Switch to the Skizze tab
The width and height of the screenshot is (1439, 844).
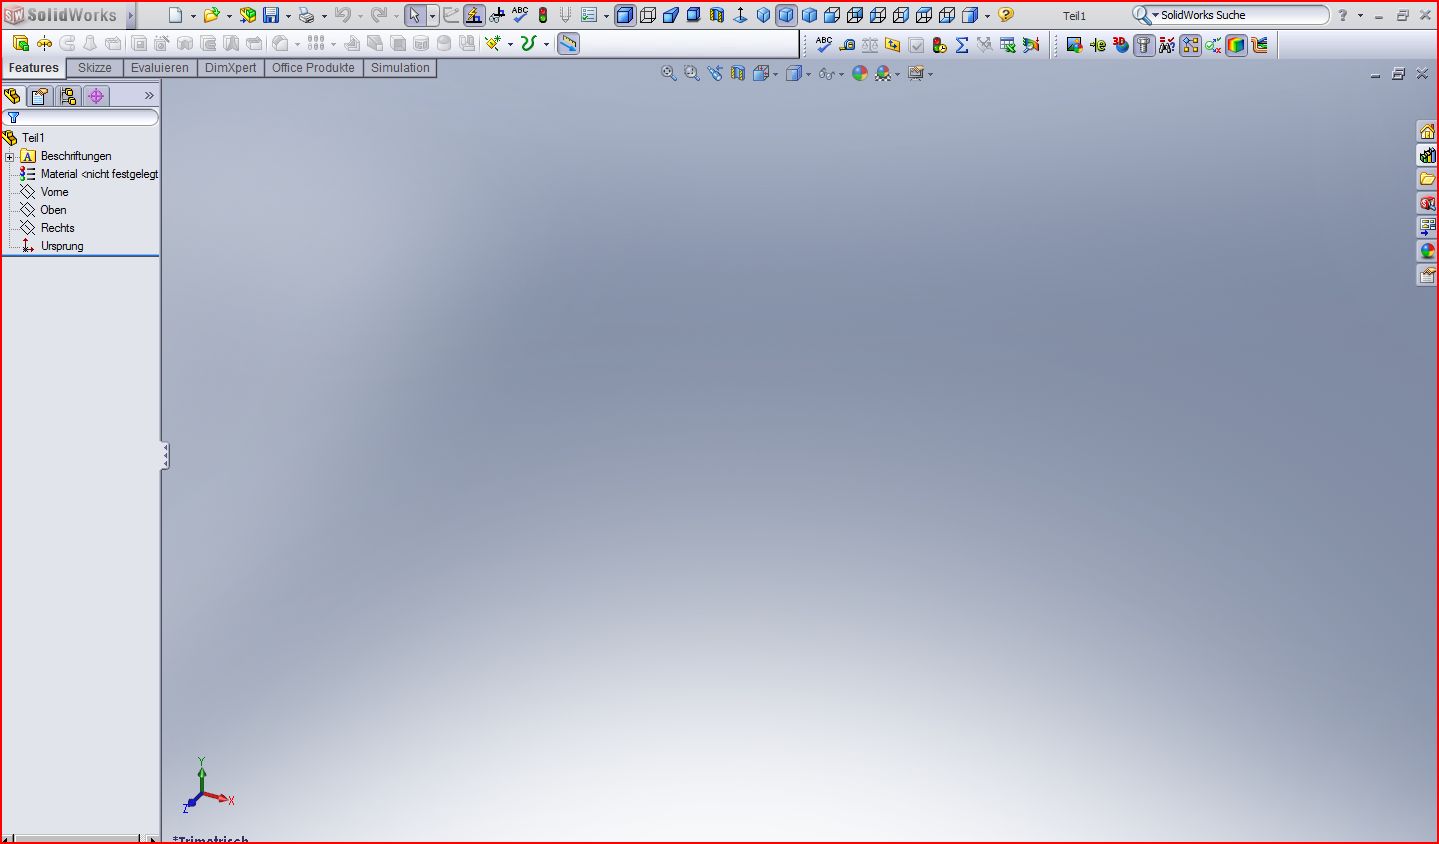pyautogui.click(x=95, y=68)
